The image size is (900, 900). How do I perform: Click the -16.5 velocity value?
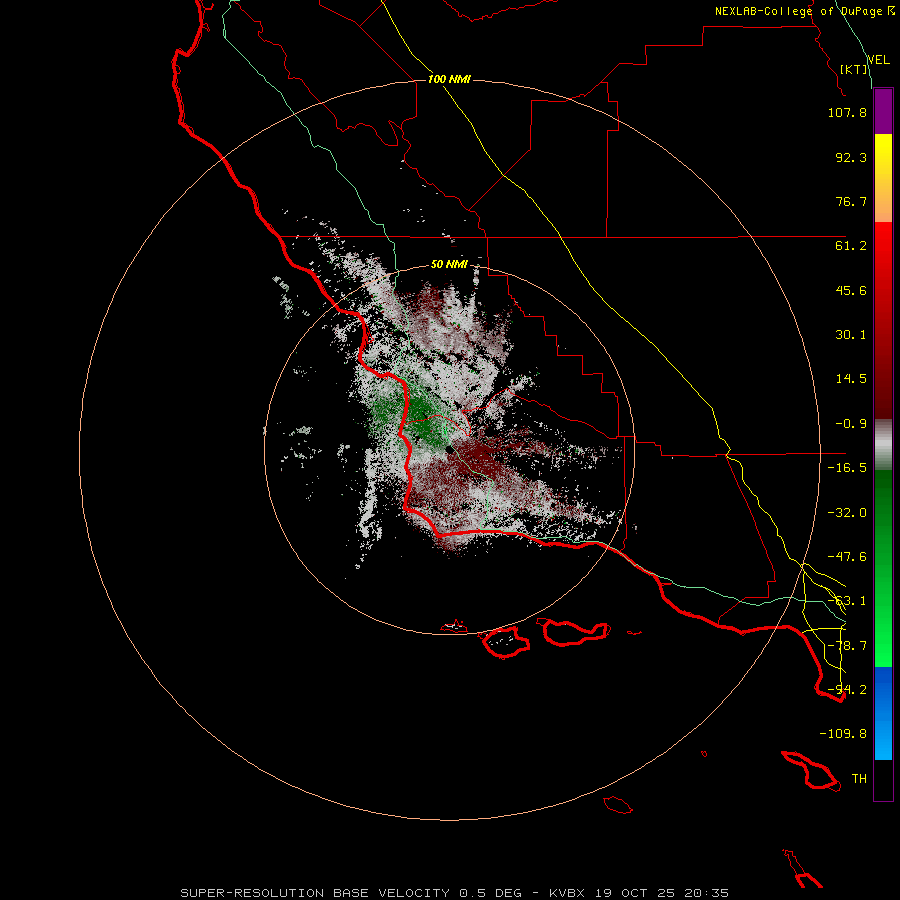click(847, 468)
